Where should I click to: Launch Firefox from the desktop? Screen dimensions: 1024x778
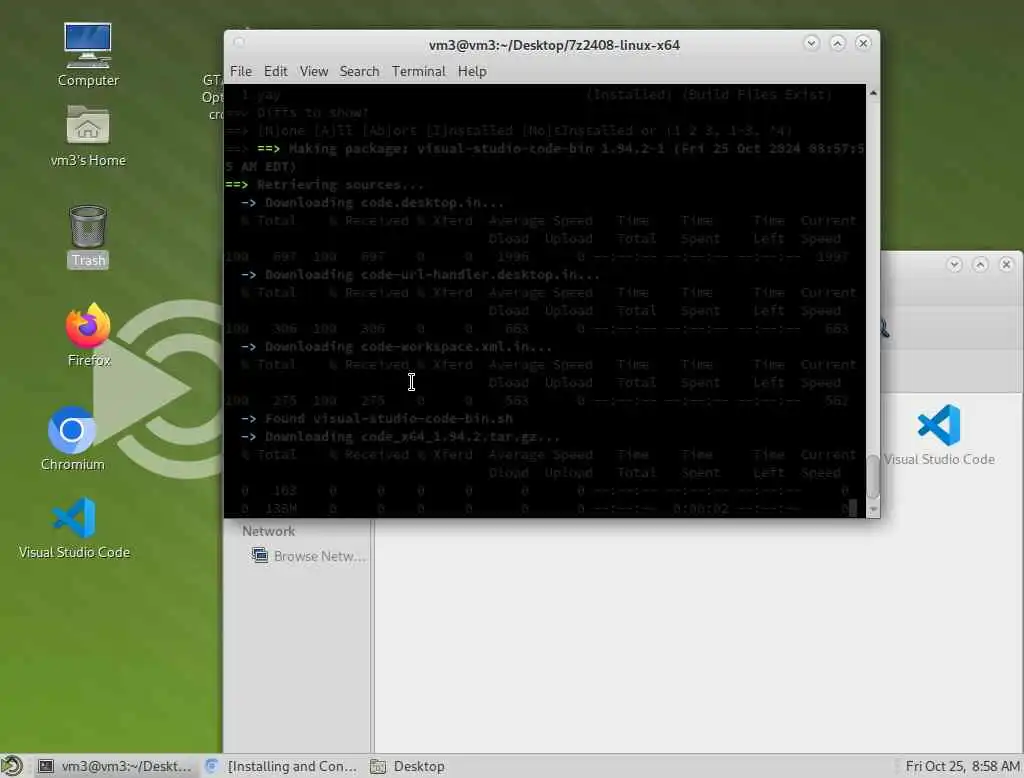[89, 334]
